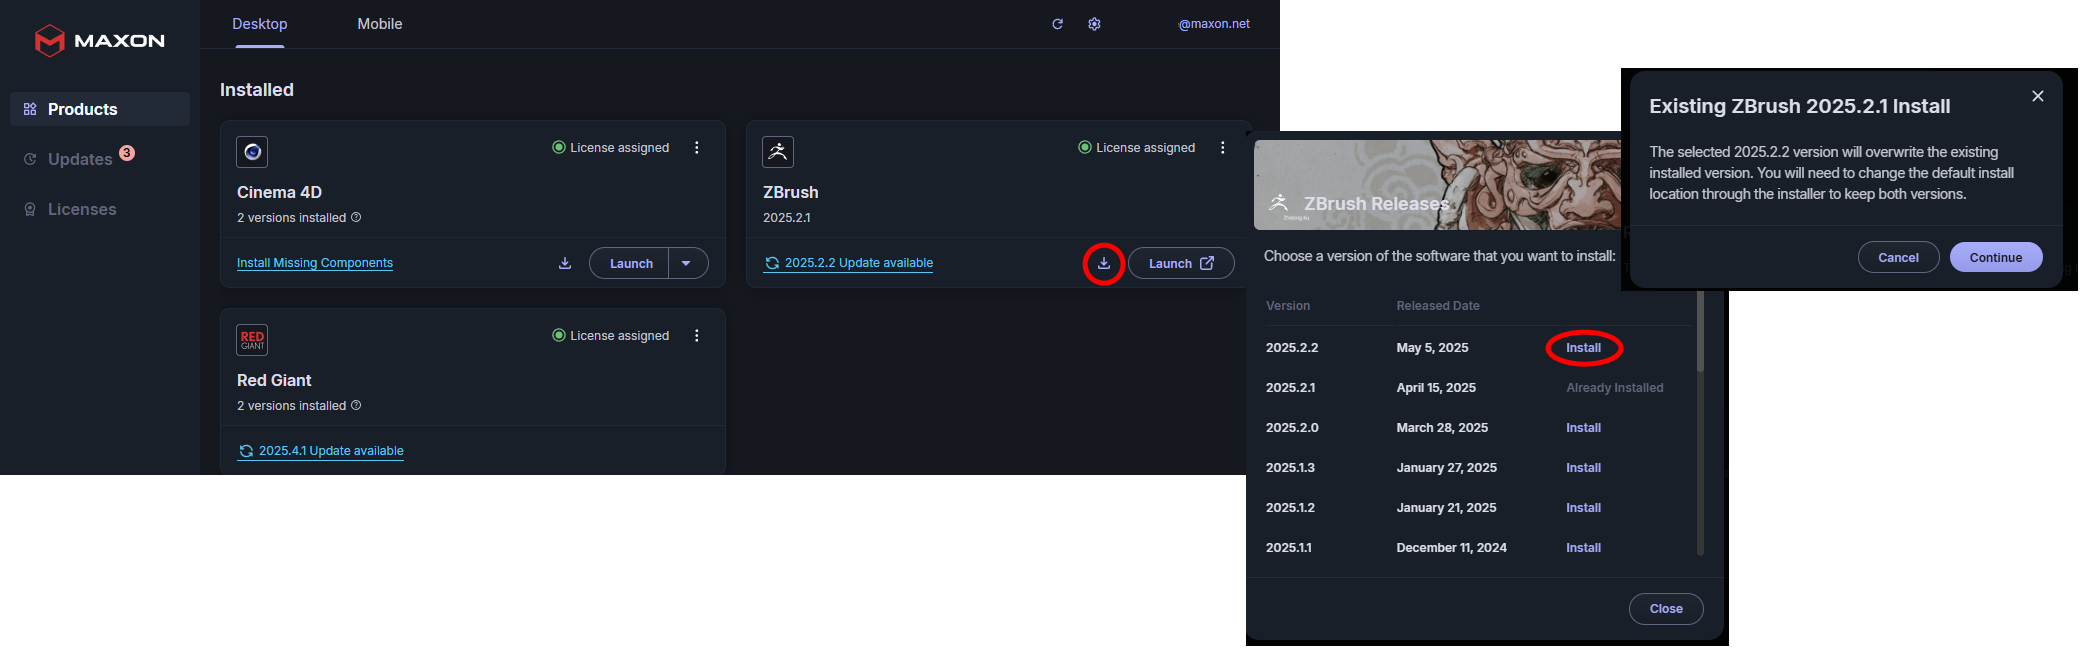Close the Existing ZBrush Install dialog
Viewport: 2092px width, 659px height.
[x=2037, y=97]
